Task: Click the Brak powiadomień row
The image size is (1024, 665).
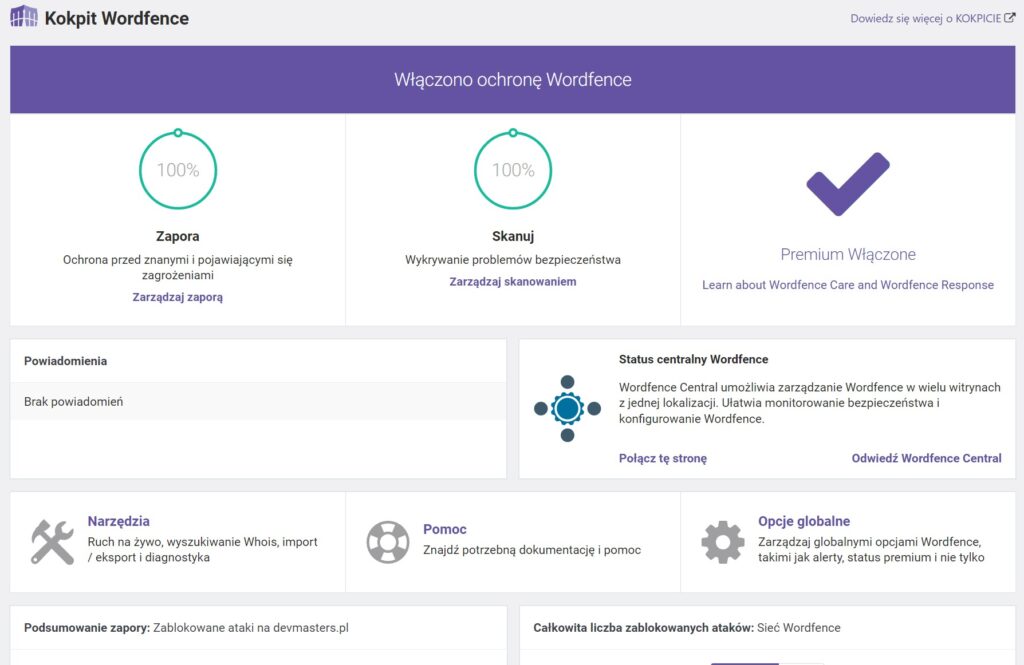Action: tap(258, 401)
